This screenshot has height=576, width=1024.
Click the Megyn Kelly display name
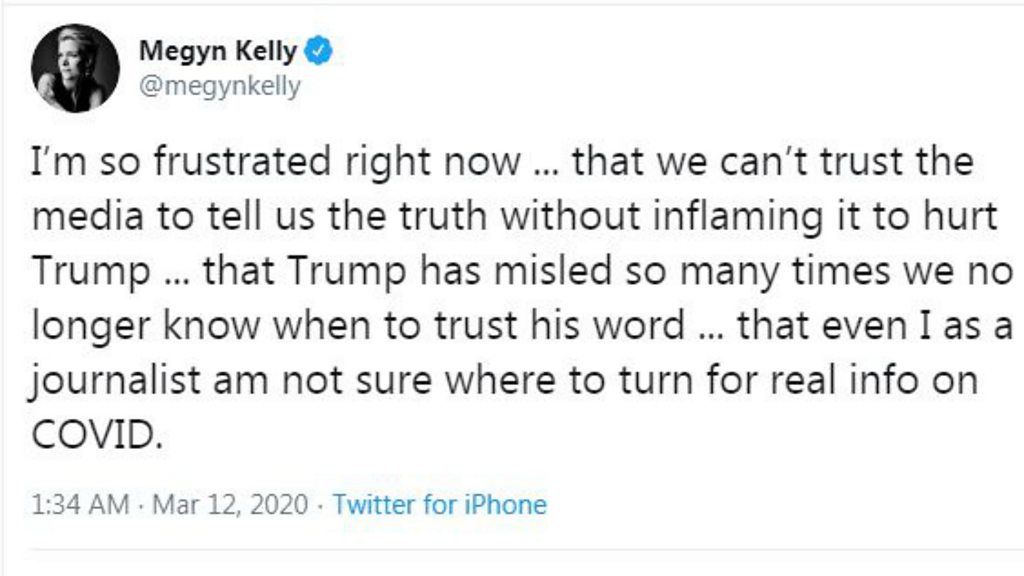click(216, 51)
